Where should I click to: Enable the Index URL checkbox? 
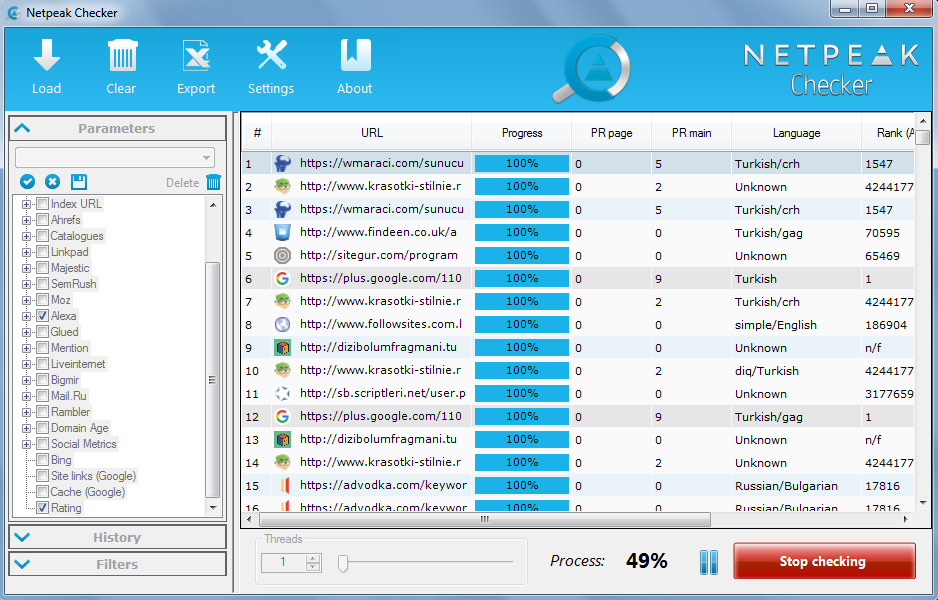42,203
